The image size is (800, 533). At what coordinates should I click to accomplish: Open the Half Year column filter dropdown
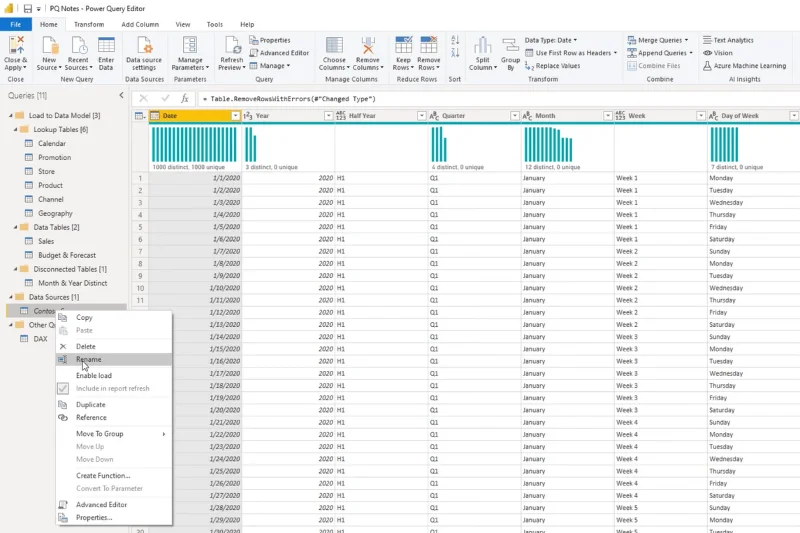click(x=421, y=116)
